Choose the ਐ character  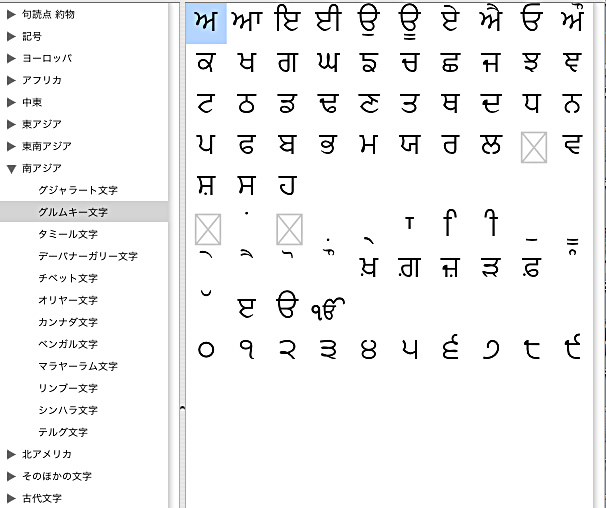491,19
